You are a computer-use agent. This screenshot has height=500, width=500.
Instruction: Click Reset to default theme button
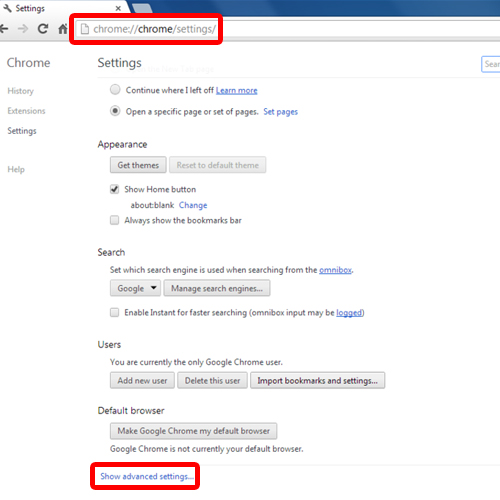(218, 165)
